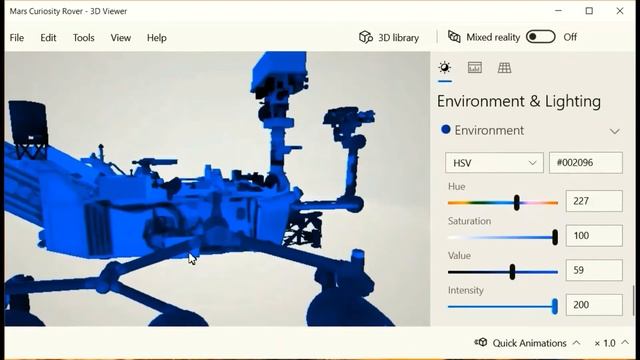Viewport: 640px width, 360px height.
Task: Click the Environment & Lighting heading
Action: tap(519, 102)
